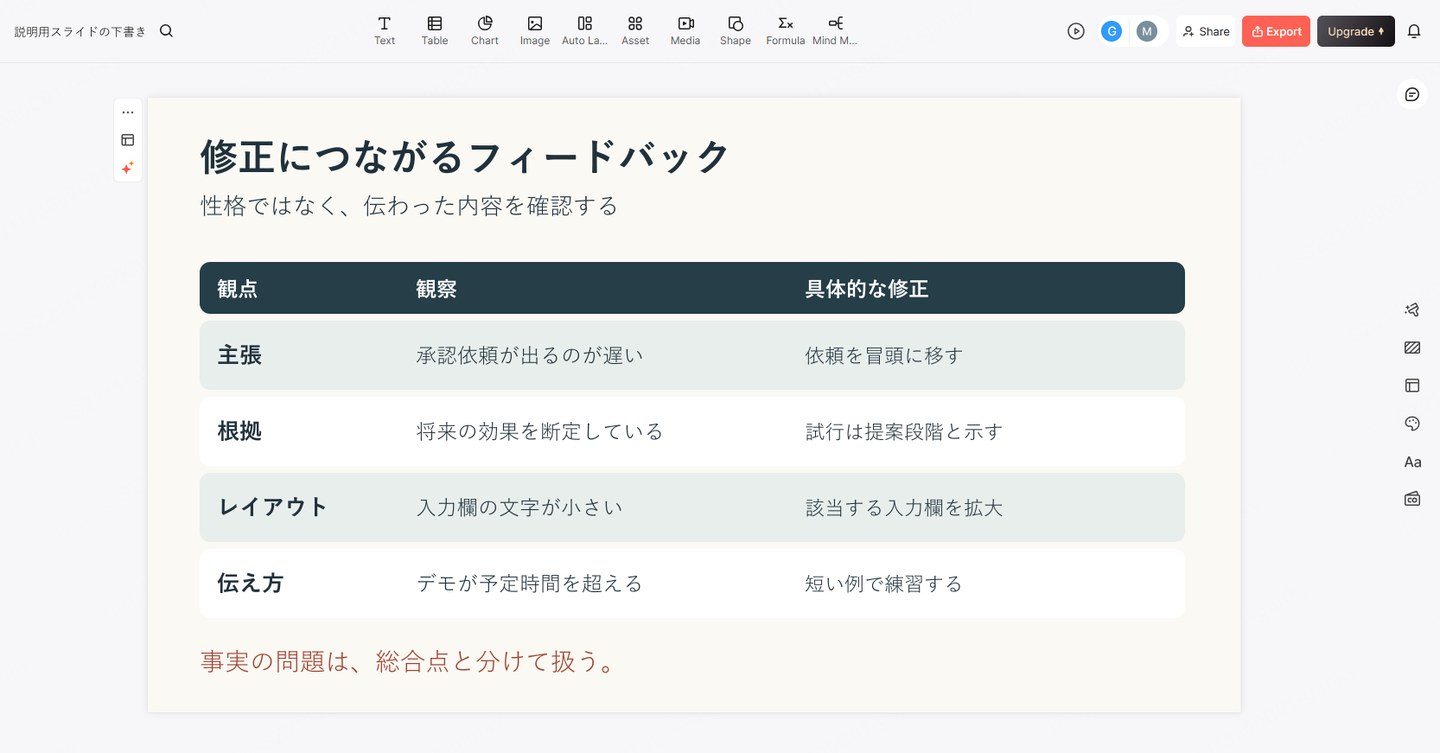The image size is (1440, 753).
Task: Click the AI sparkle icon beside the slide
Action: 128,168
